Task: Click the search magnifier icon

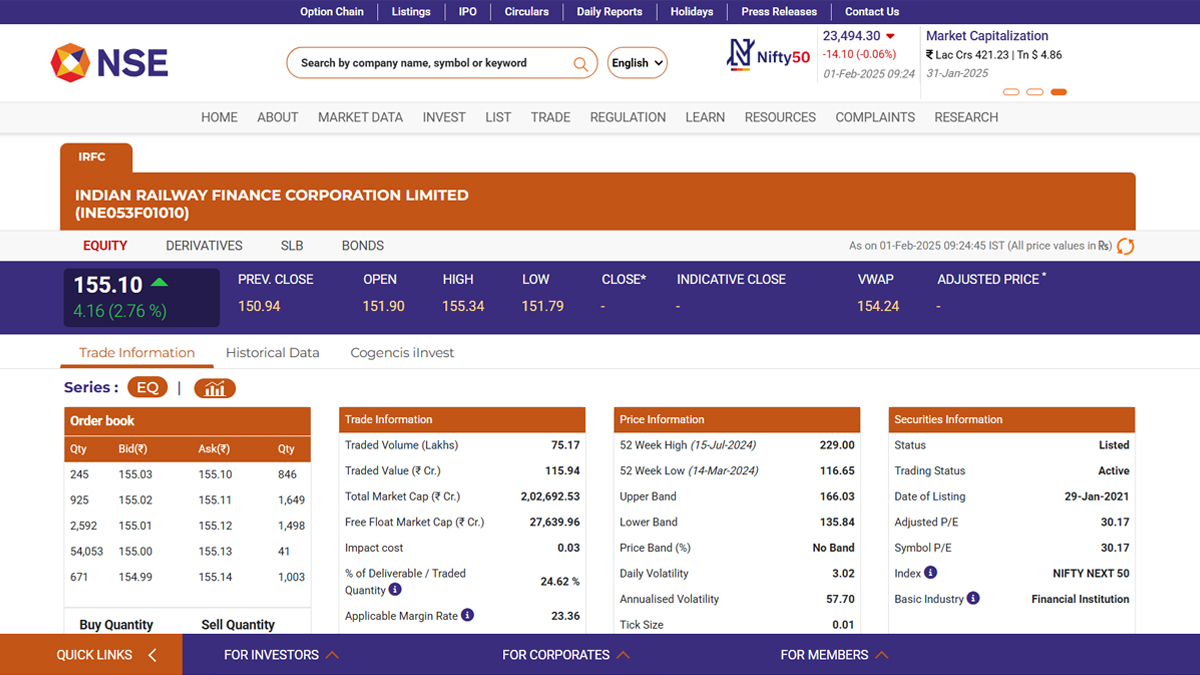Action: pyautogui.click(x=580, y=64)
